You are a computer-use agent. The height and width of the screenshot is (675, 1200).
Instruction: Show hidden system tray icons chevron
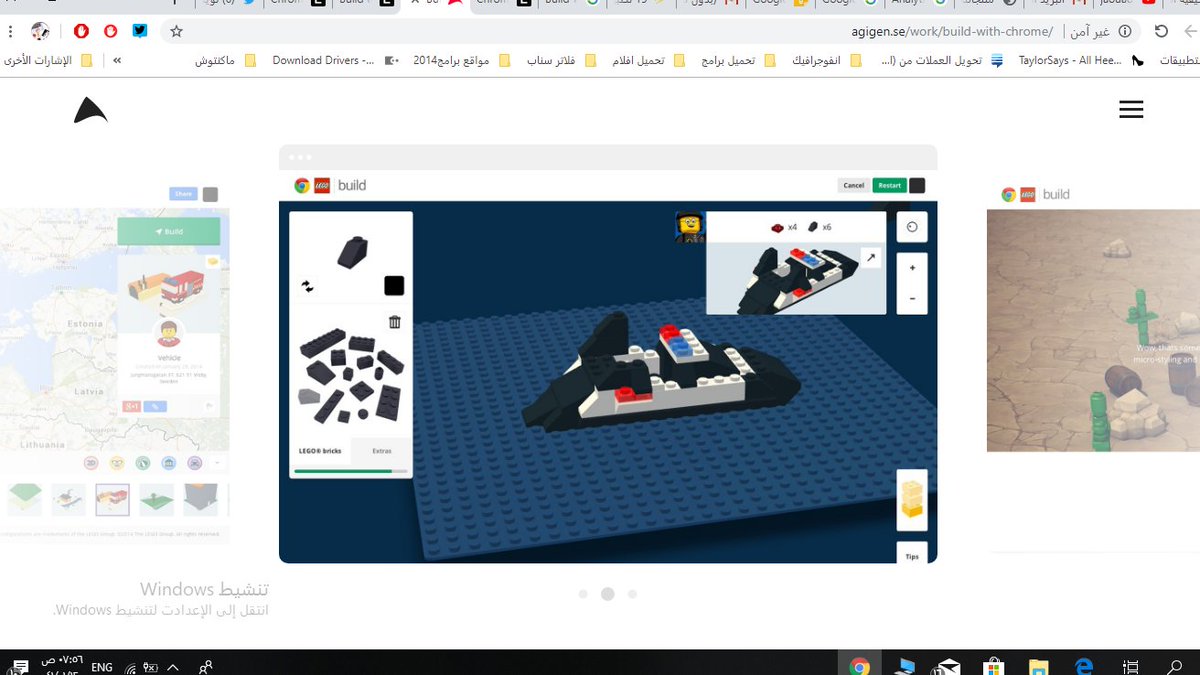point(173,666)
